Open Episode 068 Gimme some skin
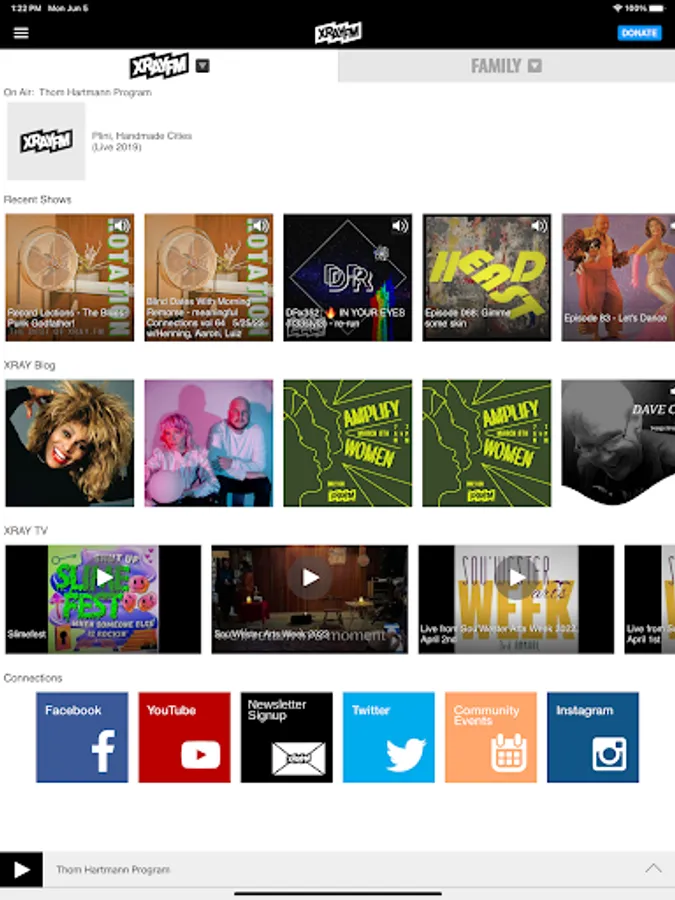Screen dimensions: 675x900 coord(487,277)
